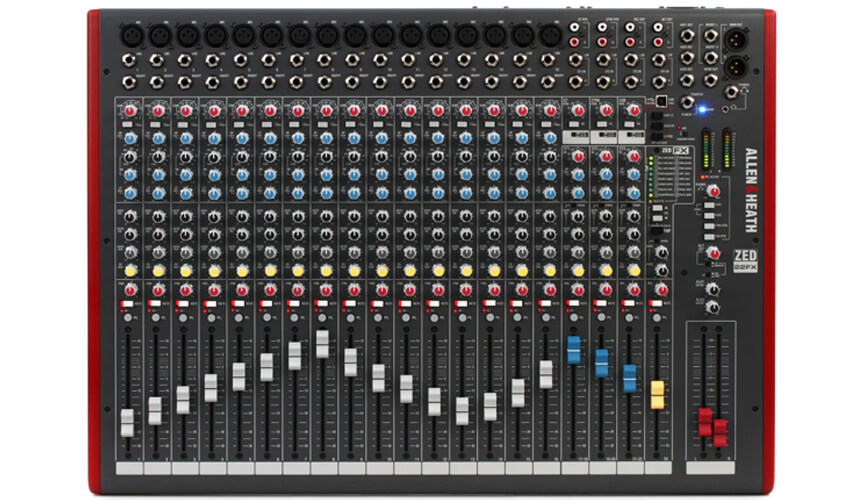Click the quarter-inch headphones jack beside the headphone symbol
This screenshot has width=850, height=500.
coord(732,92)
